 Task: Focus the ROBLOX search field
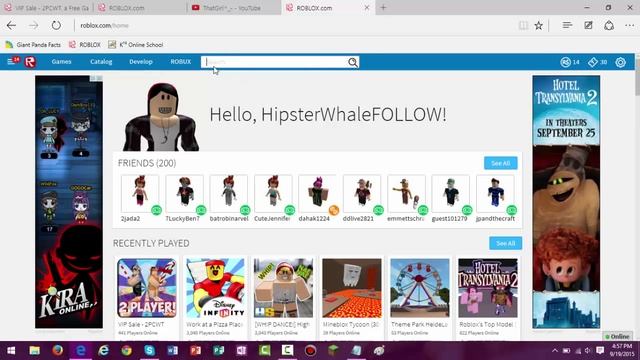[274, 62]
